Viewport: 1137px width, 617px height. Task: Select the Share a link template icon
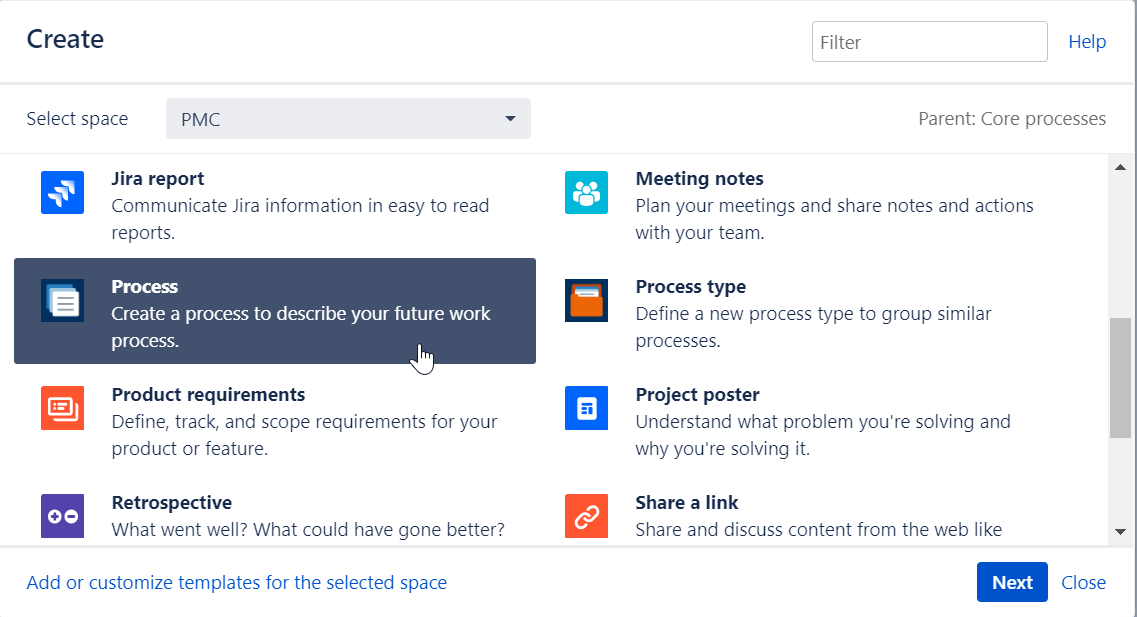pyautogui.click(x=586, y=516)
